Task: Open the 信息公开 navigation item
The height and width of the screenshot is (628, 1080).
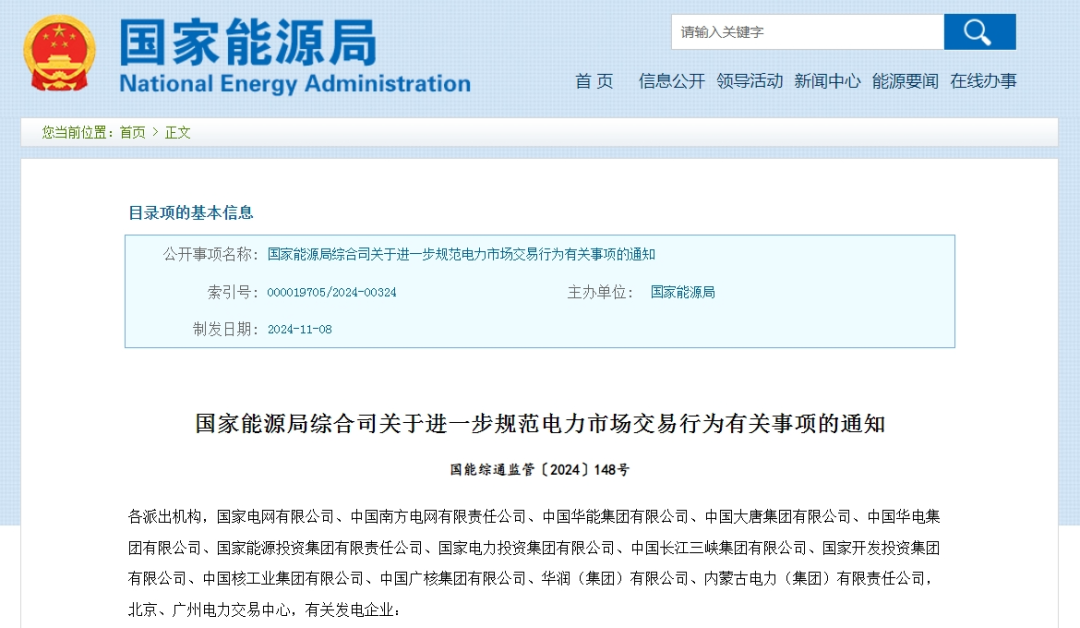Action: click(x=671, y=81)
